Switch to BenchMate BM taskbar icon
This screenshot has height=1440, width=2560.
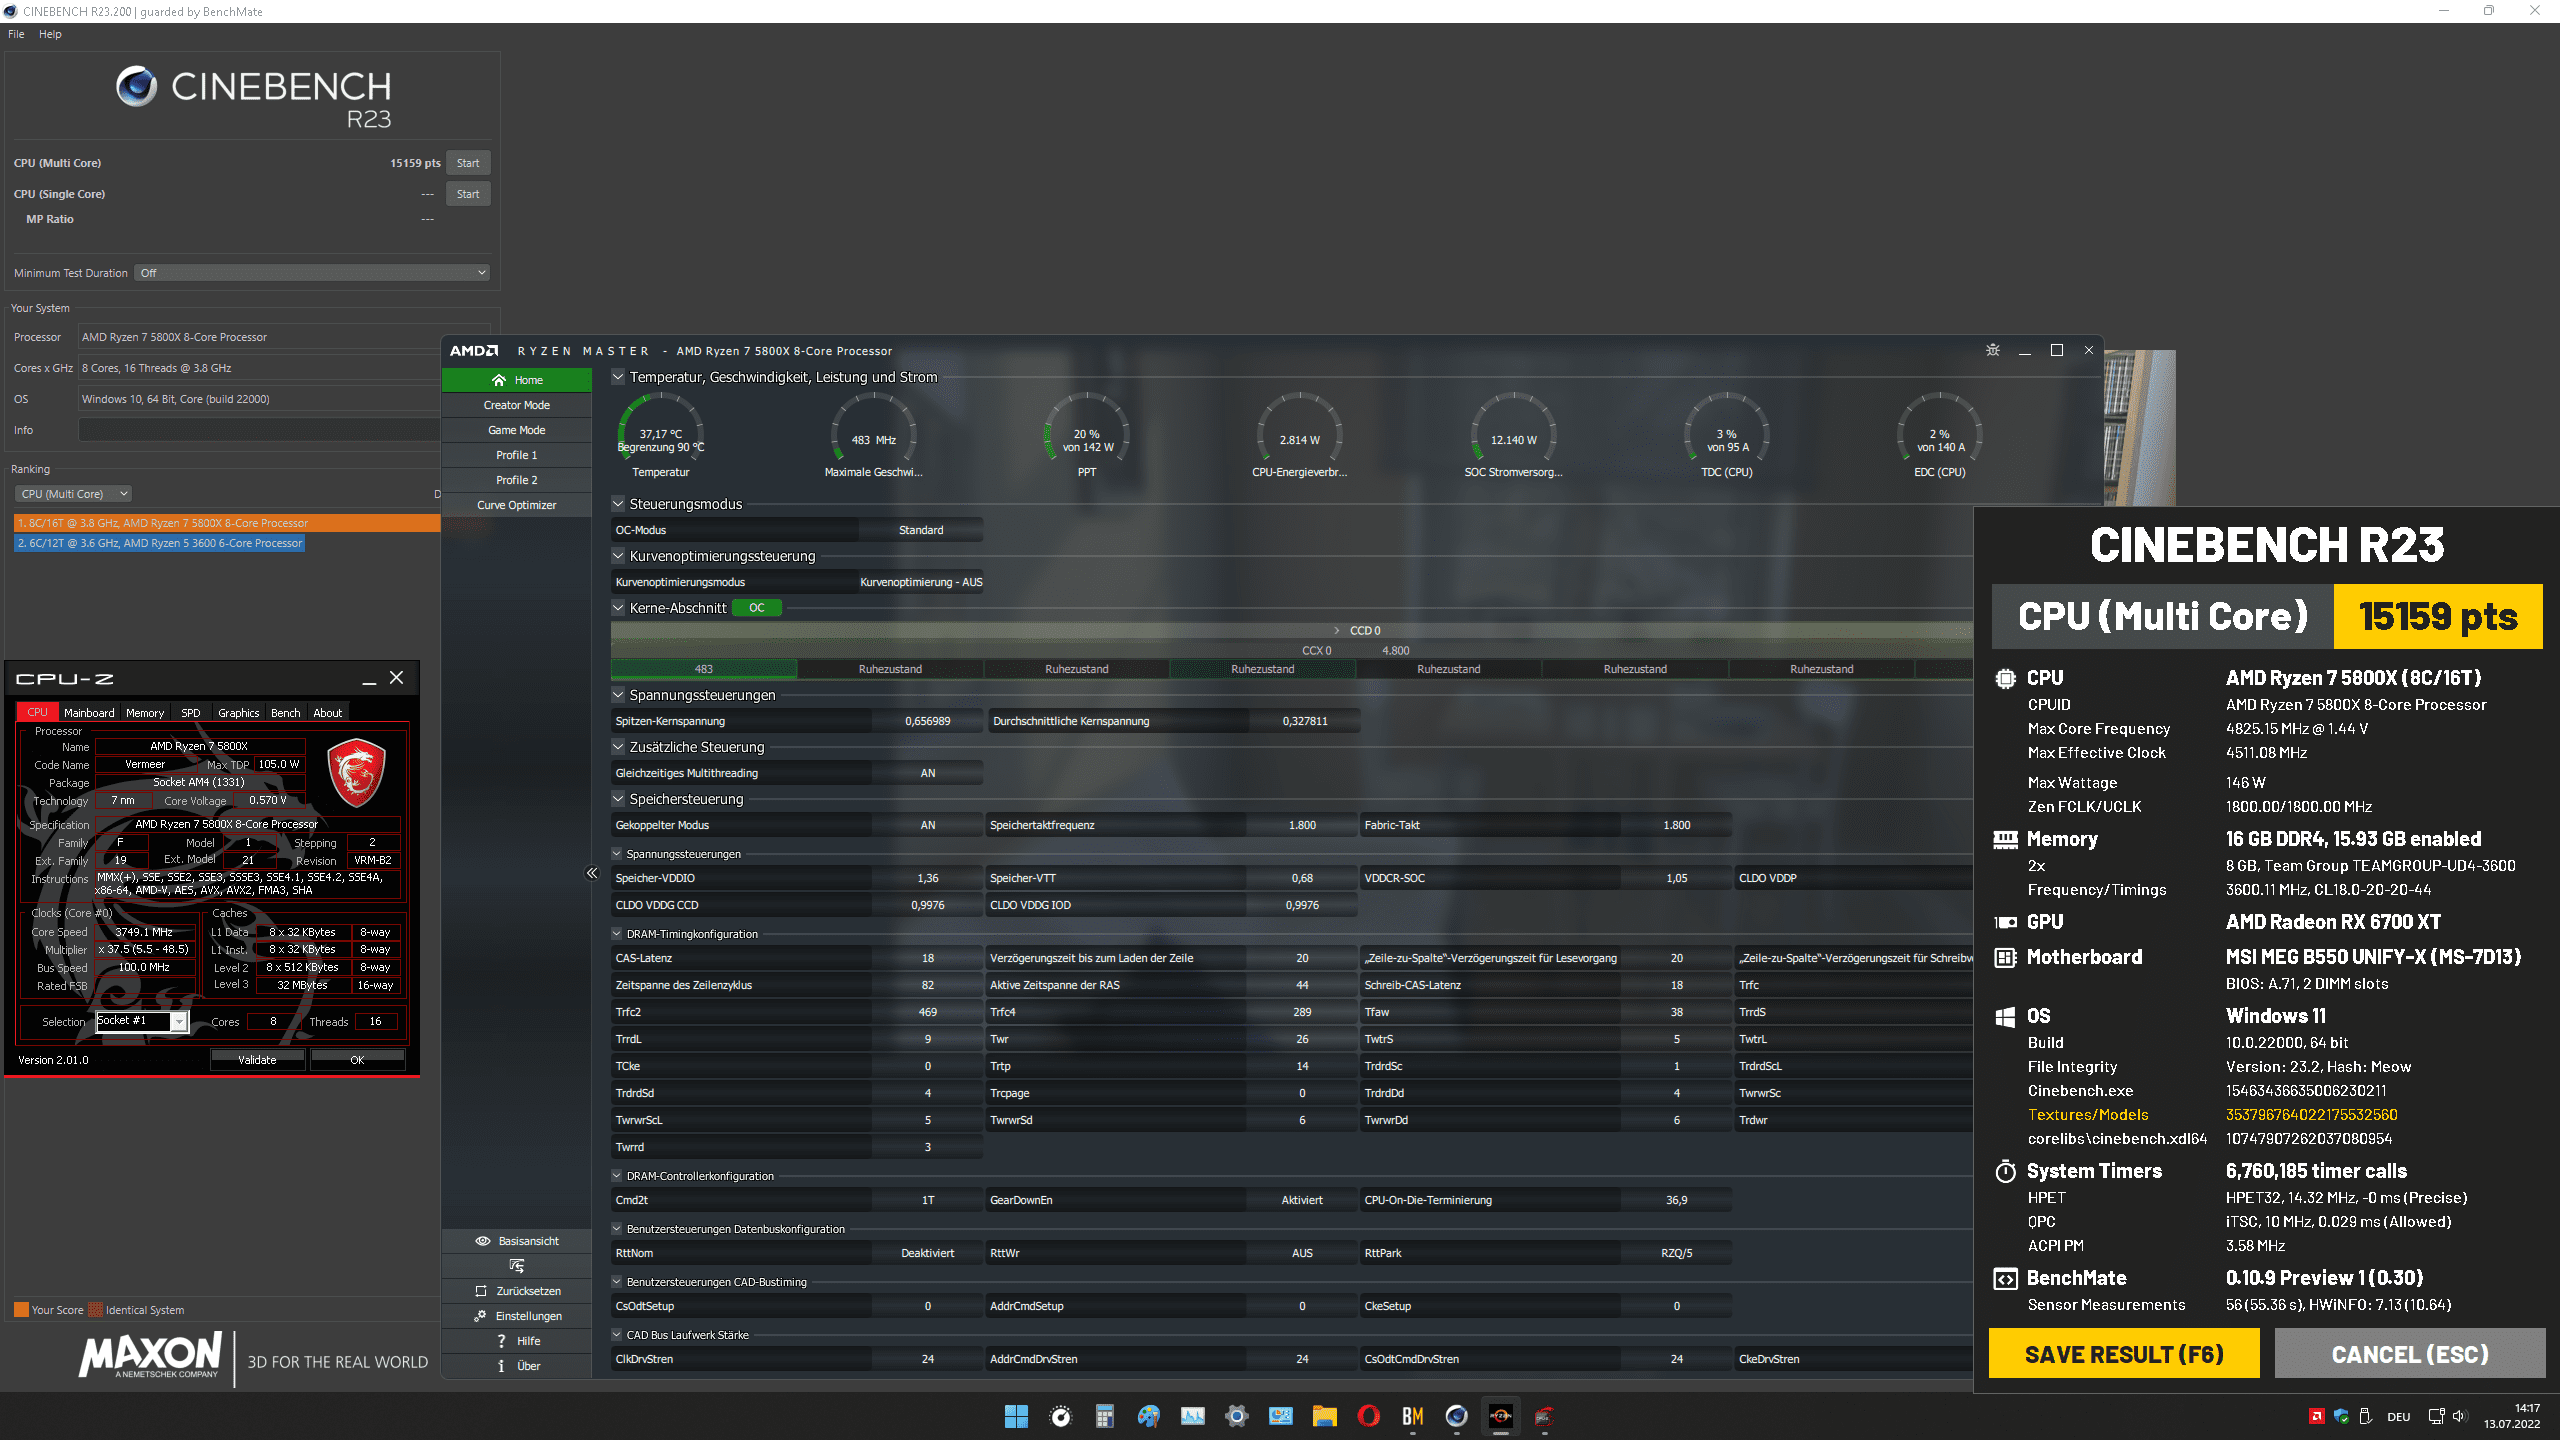pyautogui.click(x=1413, y=1416)
